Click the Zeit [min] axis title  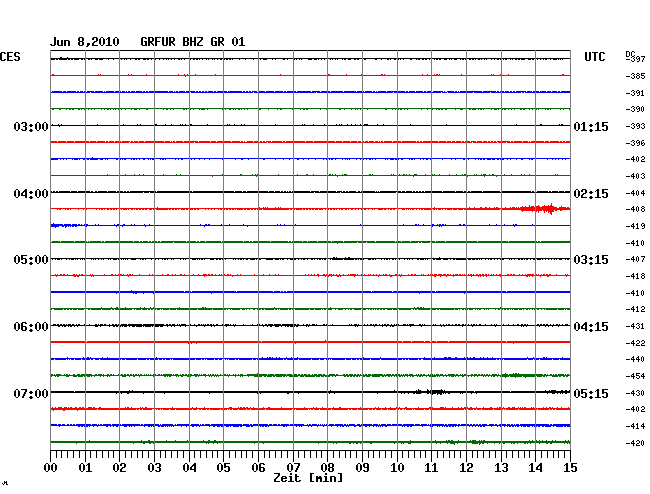click(x=308, y=478)
